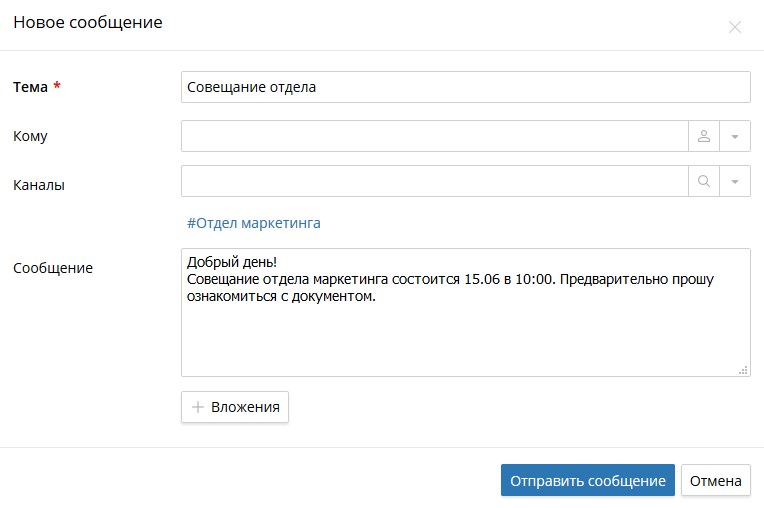
Task: Send with Отправить сообщение button
Action: (588, 480)
